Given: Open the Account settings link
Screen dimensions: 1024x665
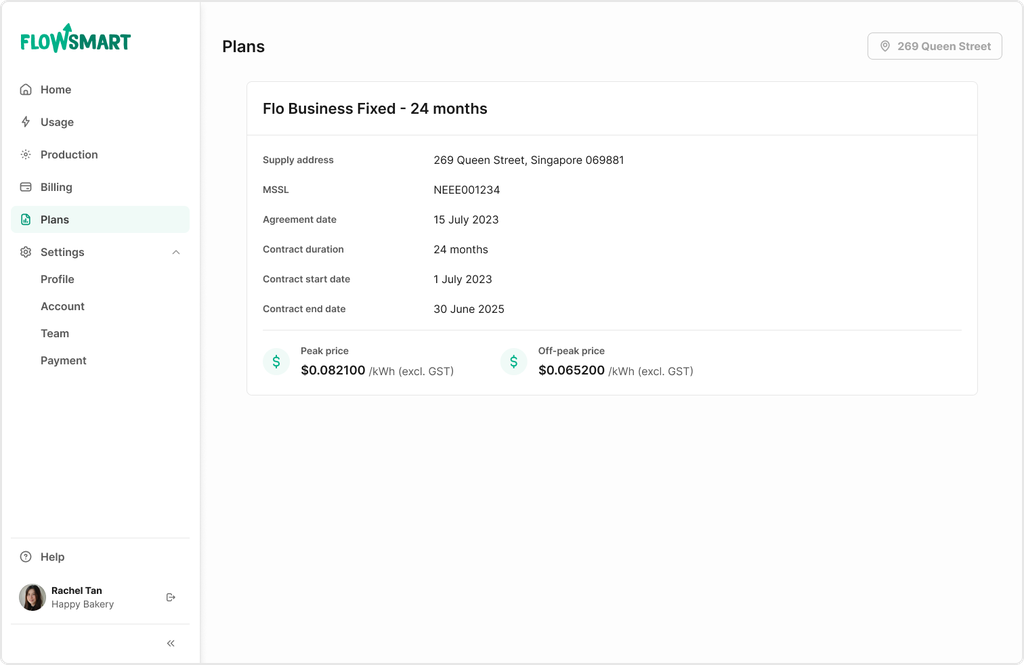Looking at the screenshot, I should (62, 306).
